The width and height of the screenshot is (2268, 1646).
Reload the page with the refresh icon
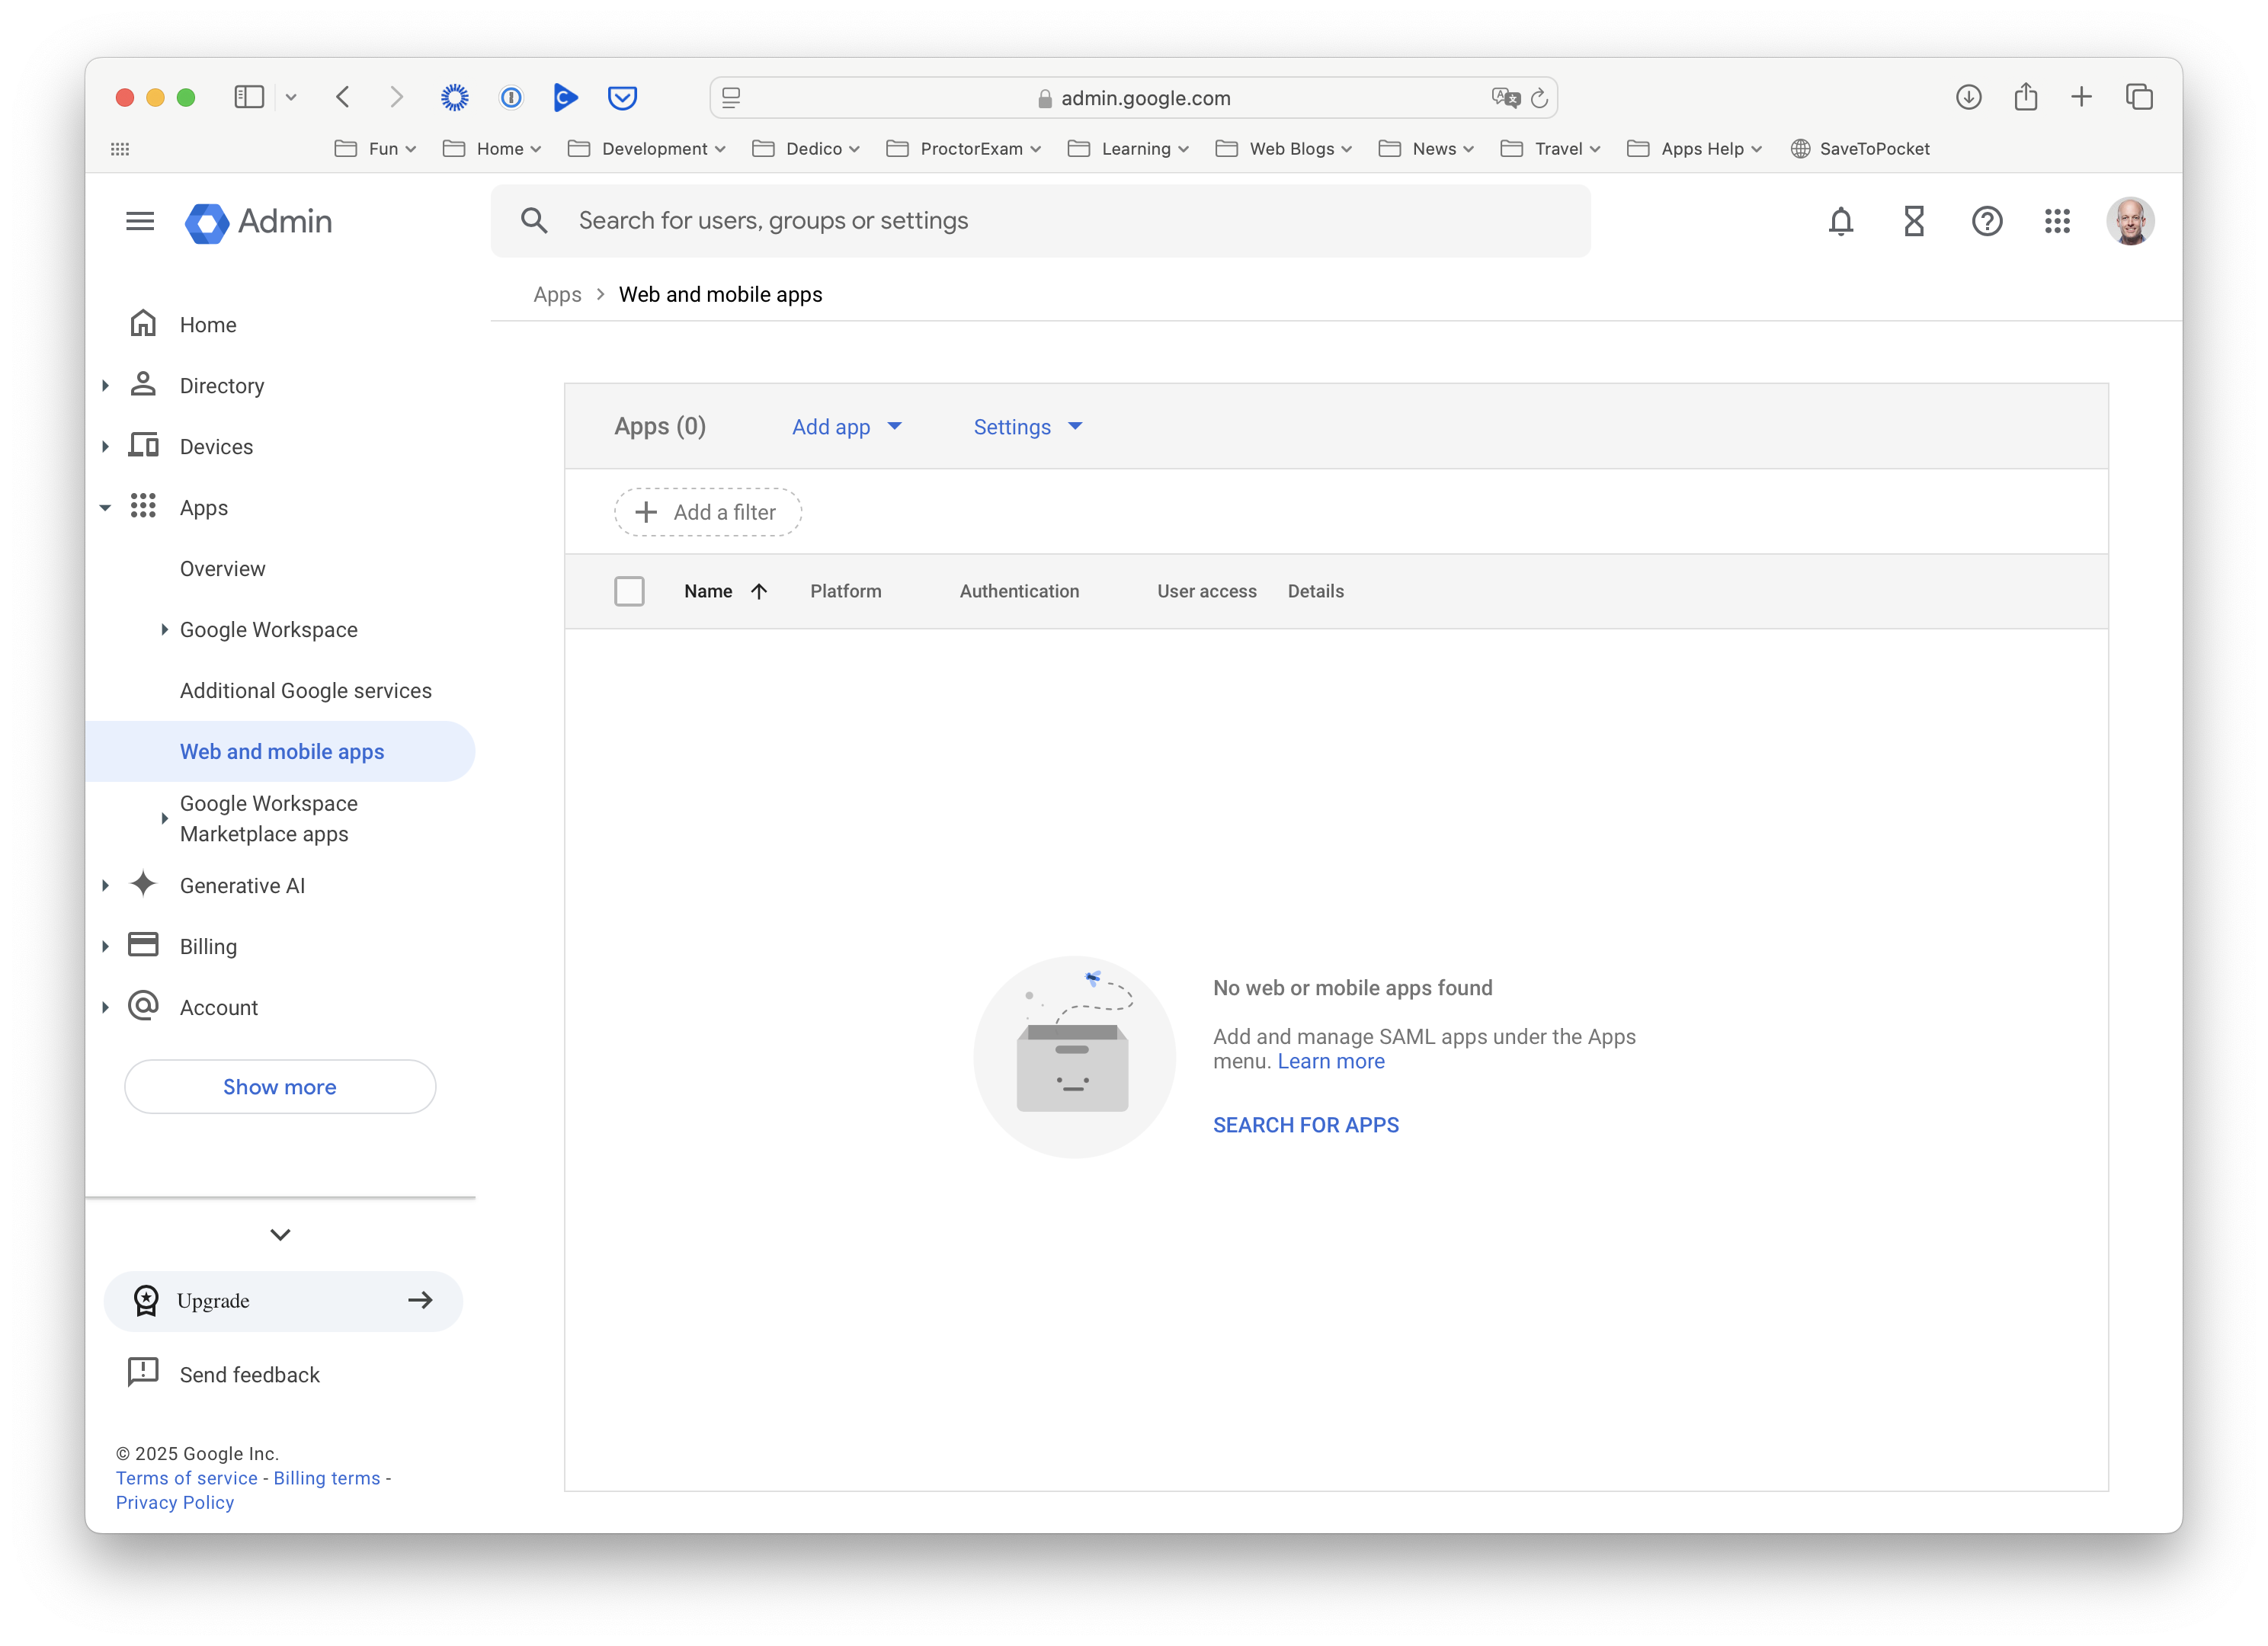coord(1540,98)
